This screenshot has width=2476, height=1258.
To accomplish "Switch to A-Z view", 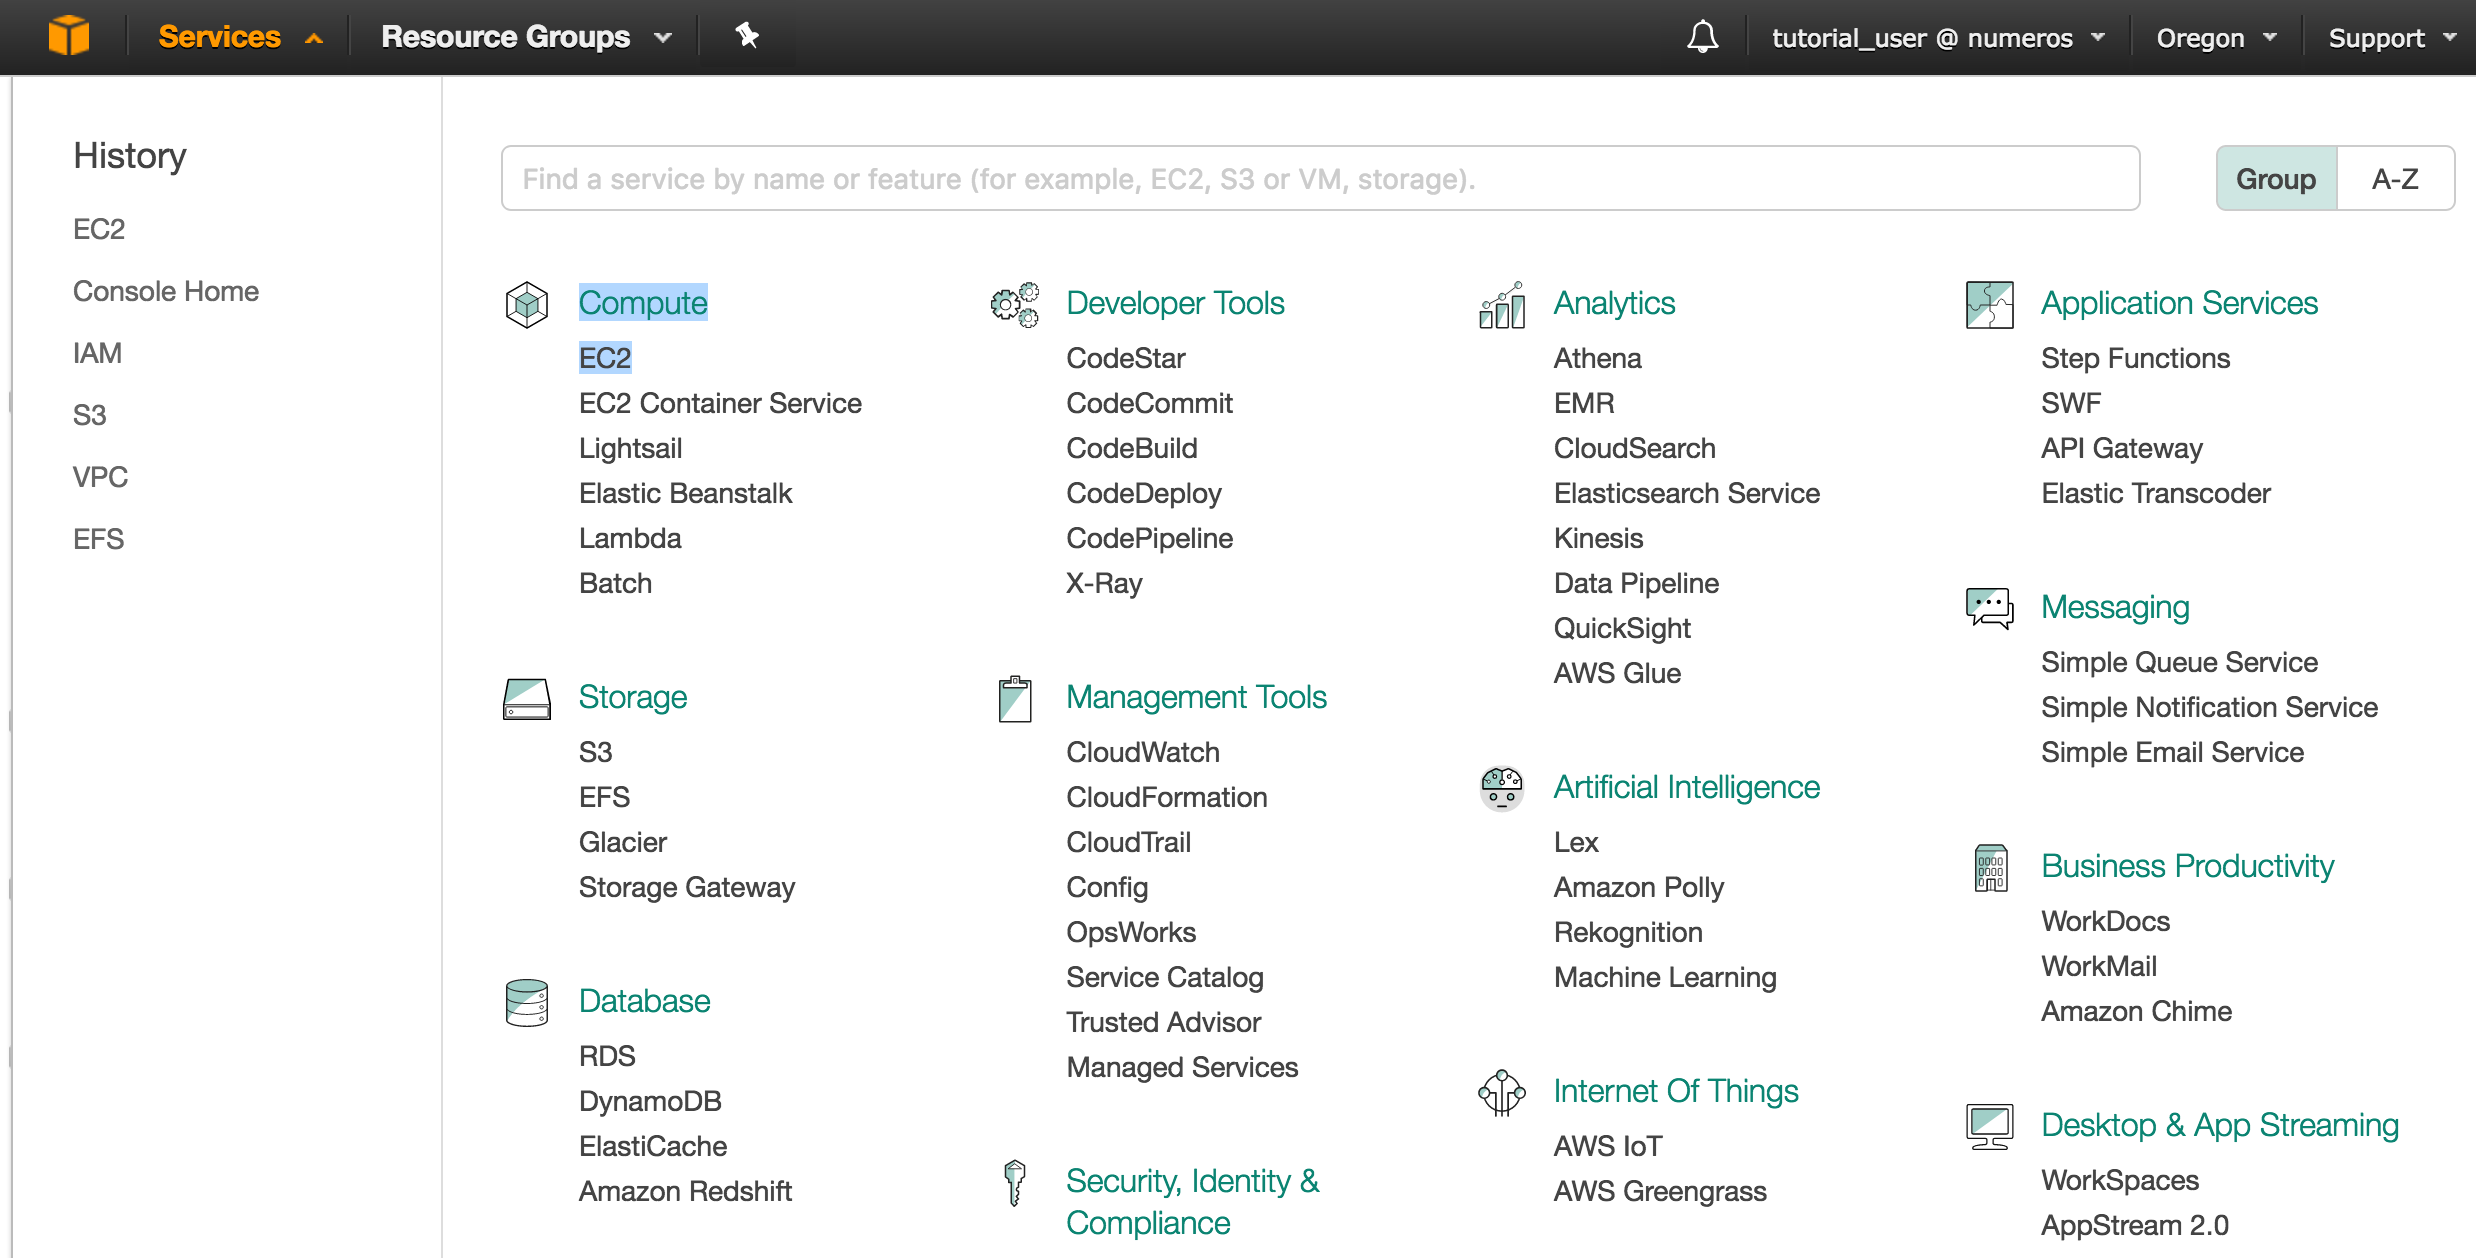I will pos(2394,179).
